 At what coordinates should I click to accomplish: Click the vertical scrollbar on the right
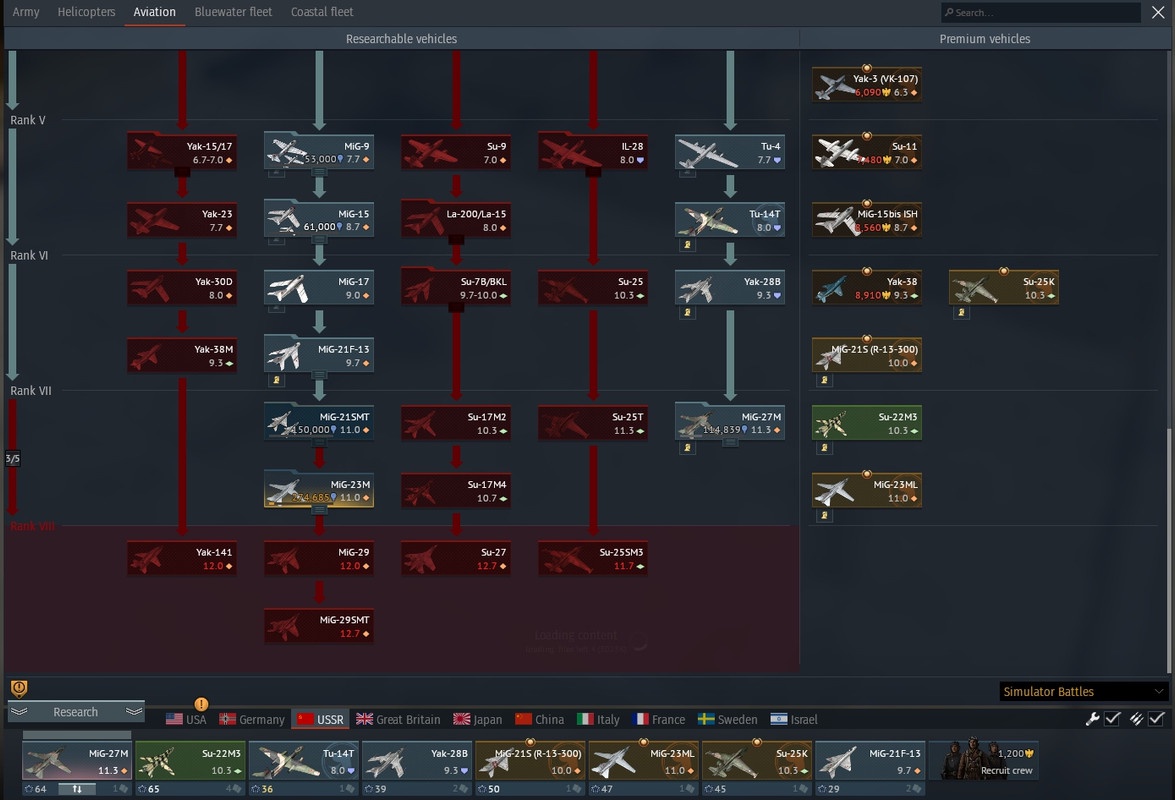click(x=1169, y=551)
